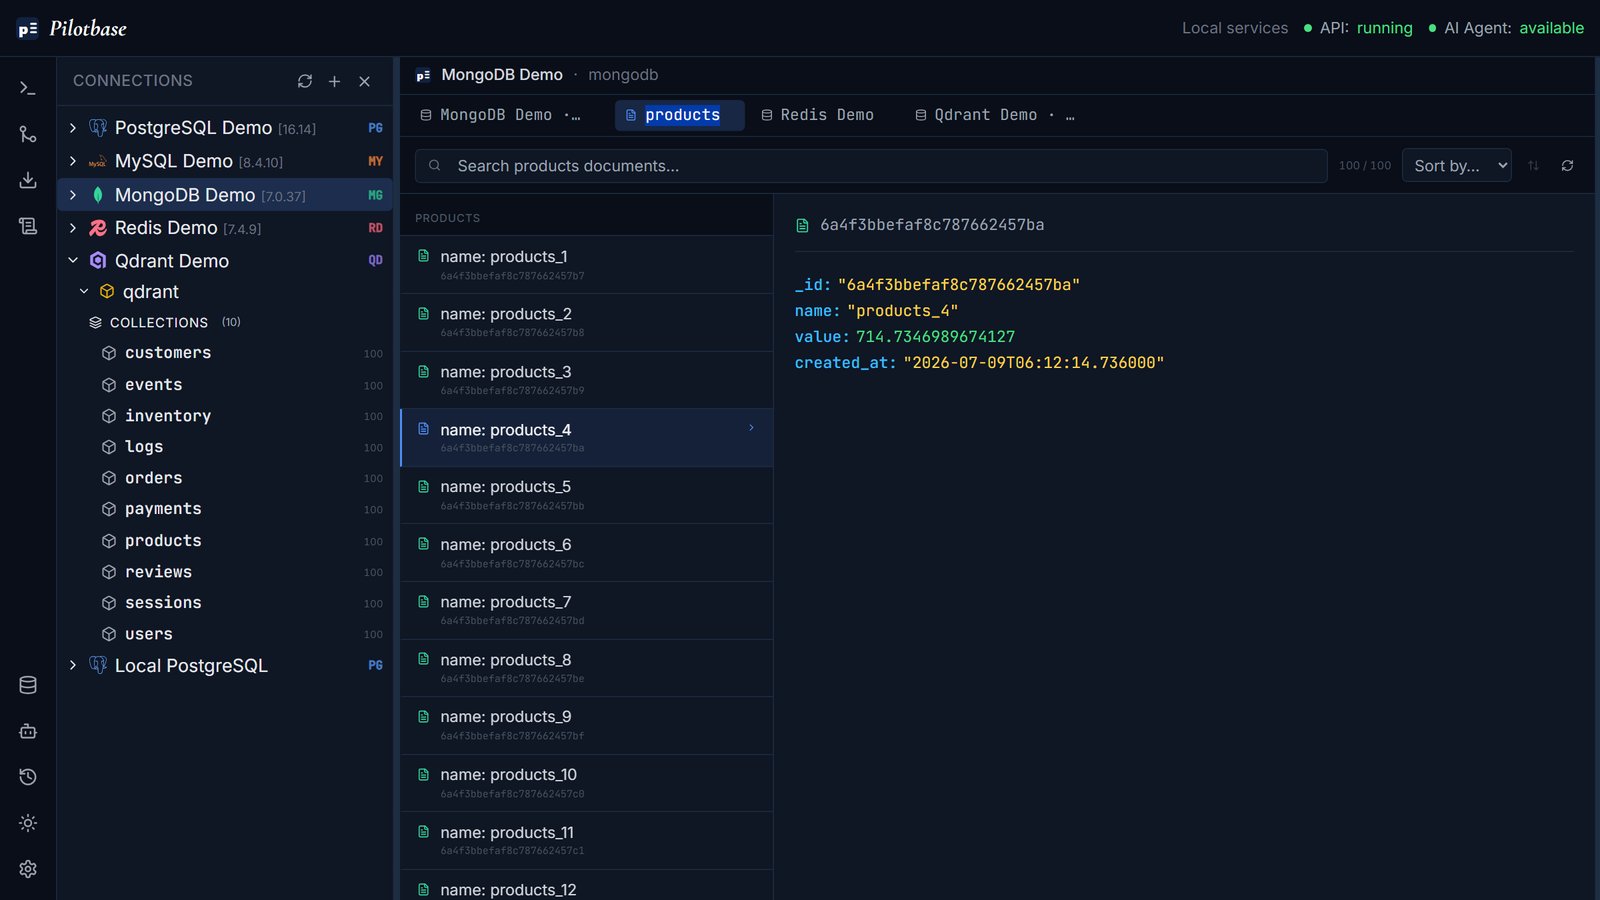
Task: Open the sessions collection
Action: pyautogui.click(x=163, y=603)
